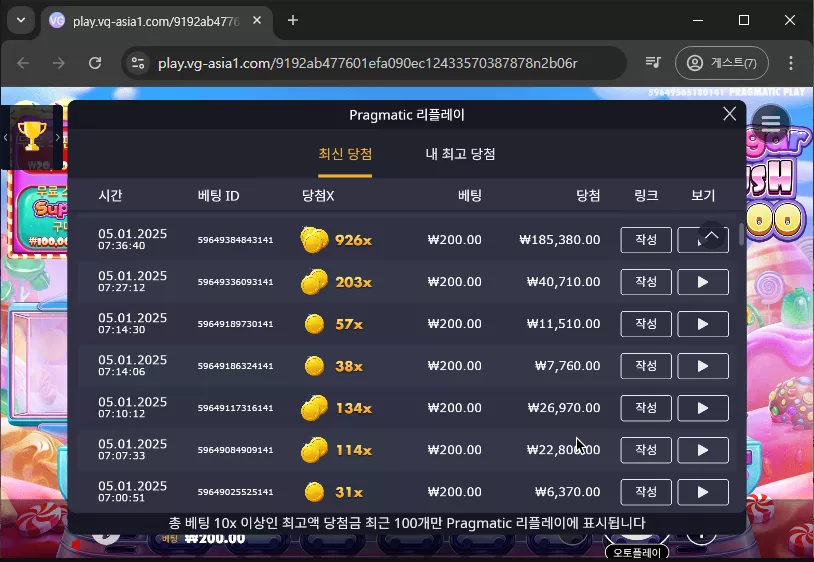
Task: Select the 최신 당첨 tab
Action: click(x=345, y=154)
